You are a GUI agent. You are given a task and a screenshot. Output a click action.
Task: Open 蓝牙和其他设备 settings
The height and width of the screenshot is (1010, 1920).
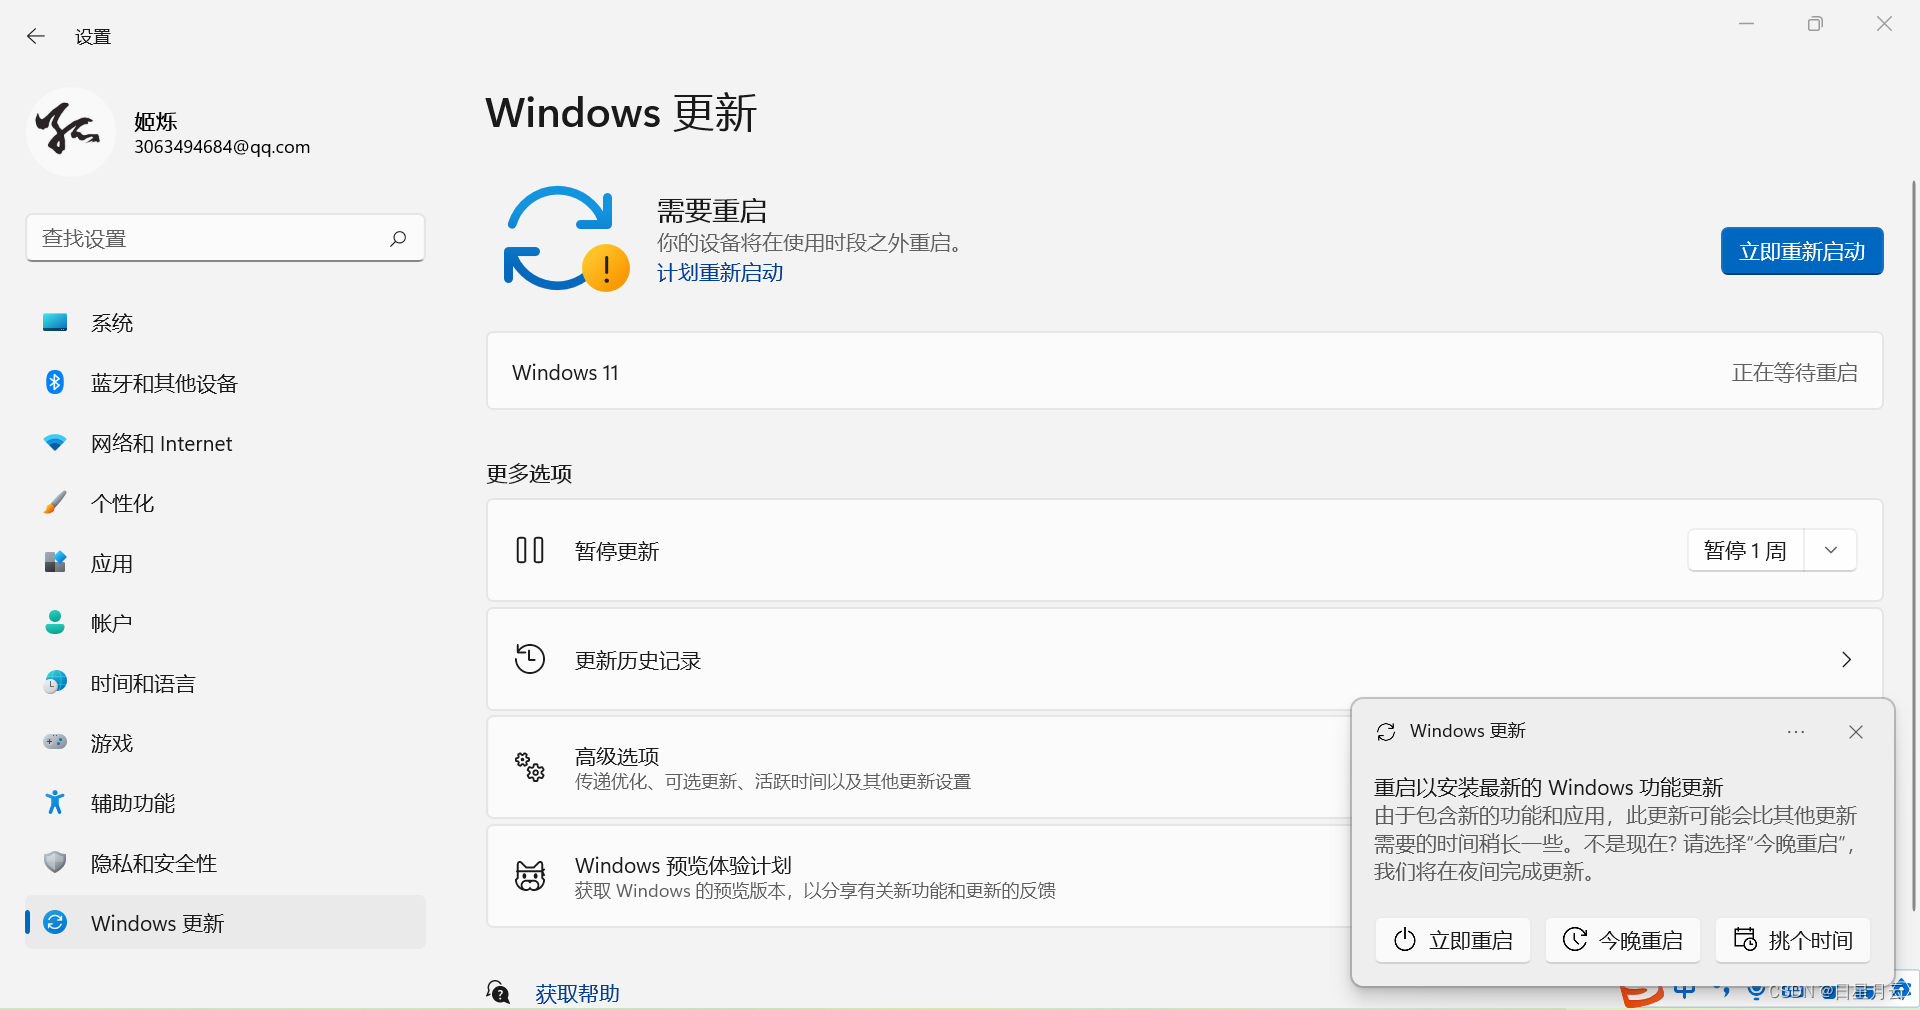tap(225, 383)
